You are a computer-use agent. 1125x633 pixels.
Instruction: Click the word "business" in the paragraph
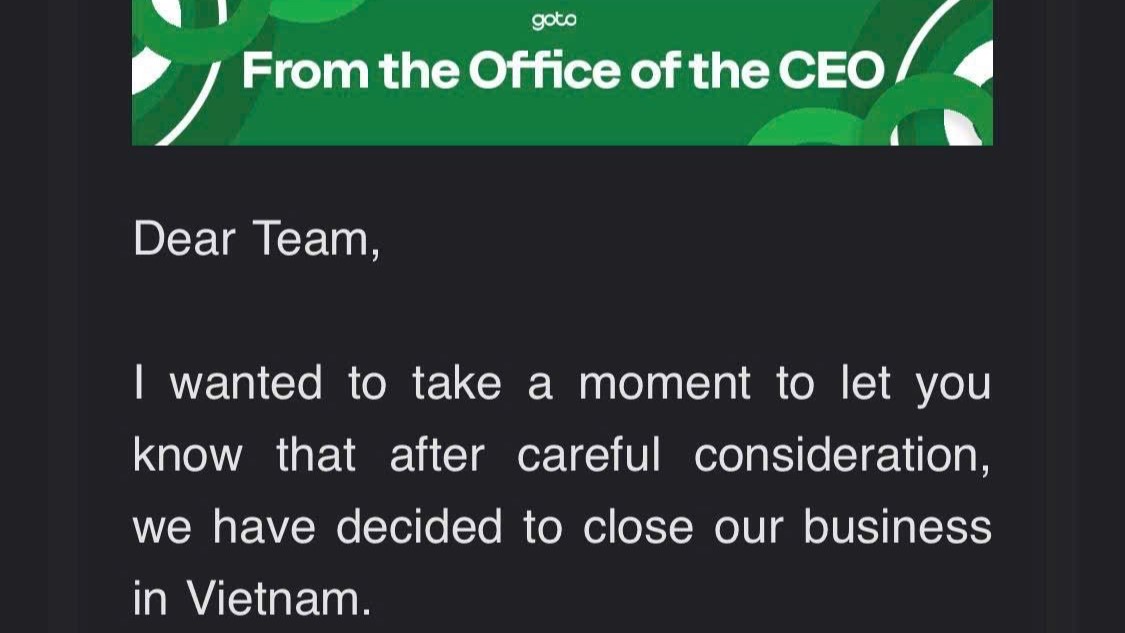point(897,527)
